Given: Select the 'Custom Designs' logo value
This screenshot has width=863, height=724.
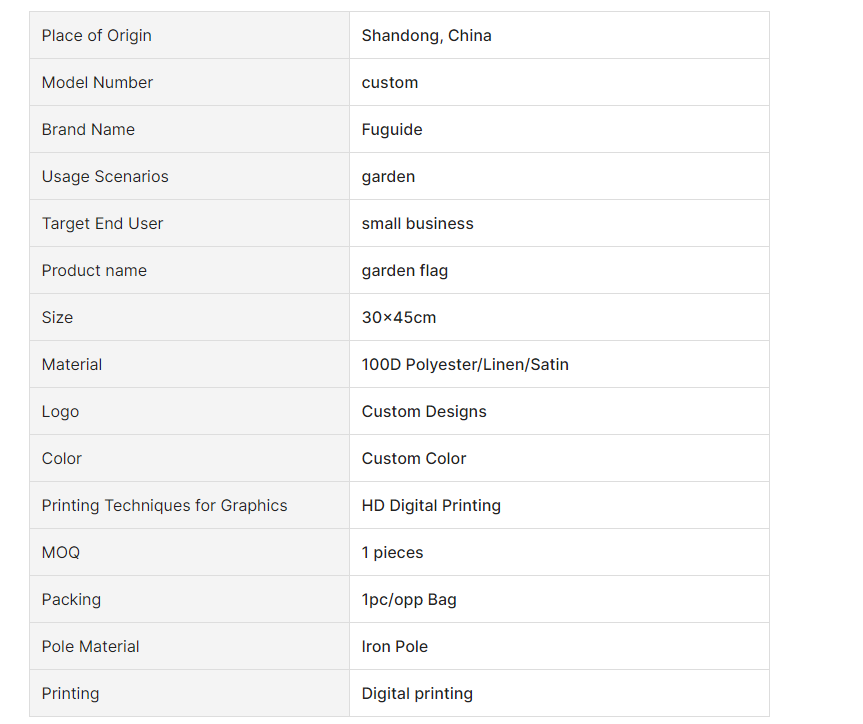Looking at the screenshot, I should click(x=424, y=411).
